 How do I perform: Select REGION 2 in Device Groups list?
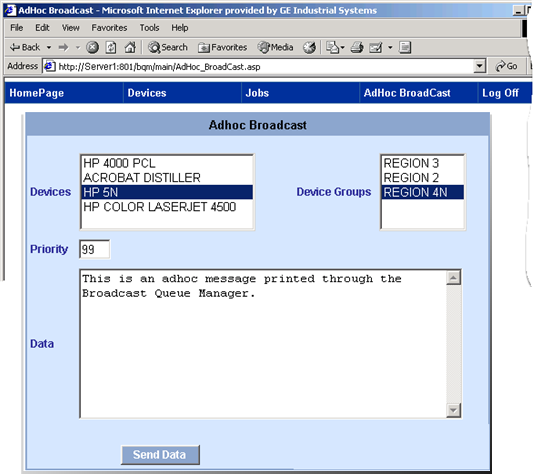pos(422,178)
